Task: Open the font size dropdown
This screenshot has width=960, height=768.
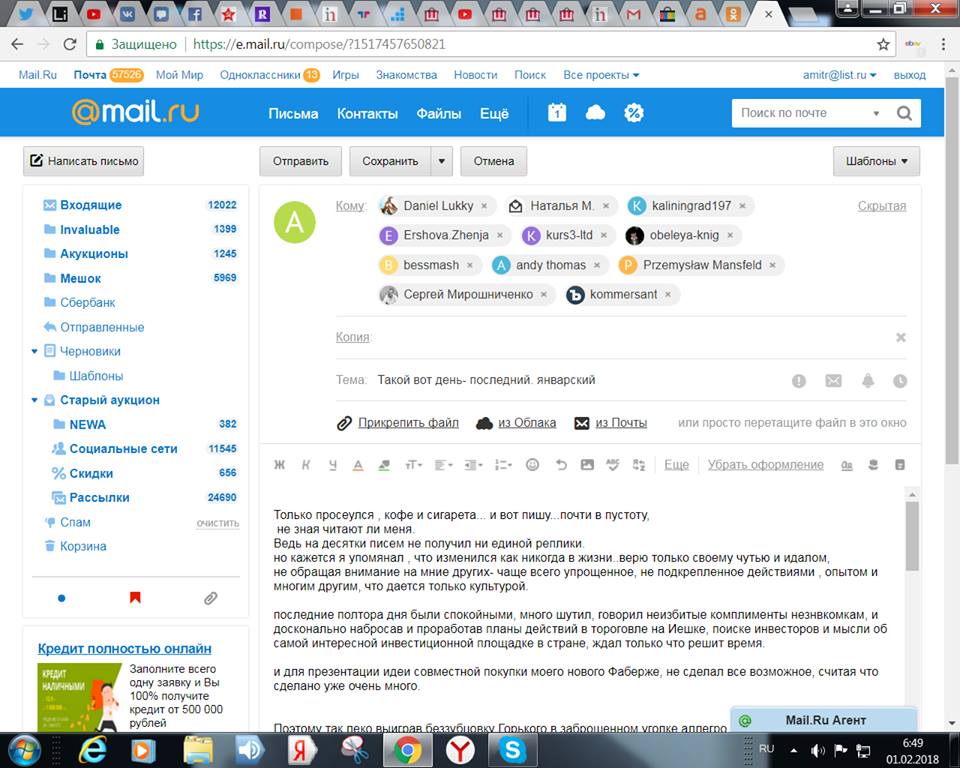Action: click(413, 465)
